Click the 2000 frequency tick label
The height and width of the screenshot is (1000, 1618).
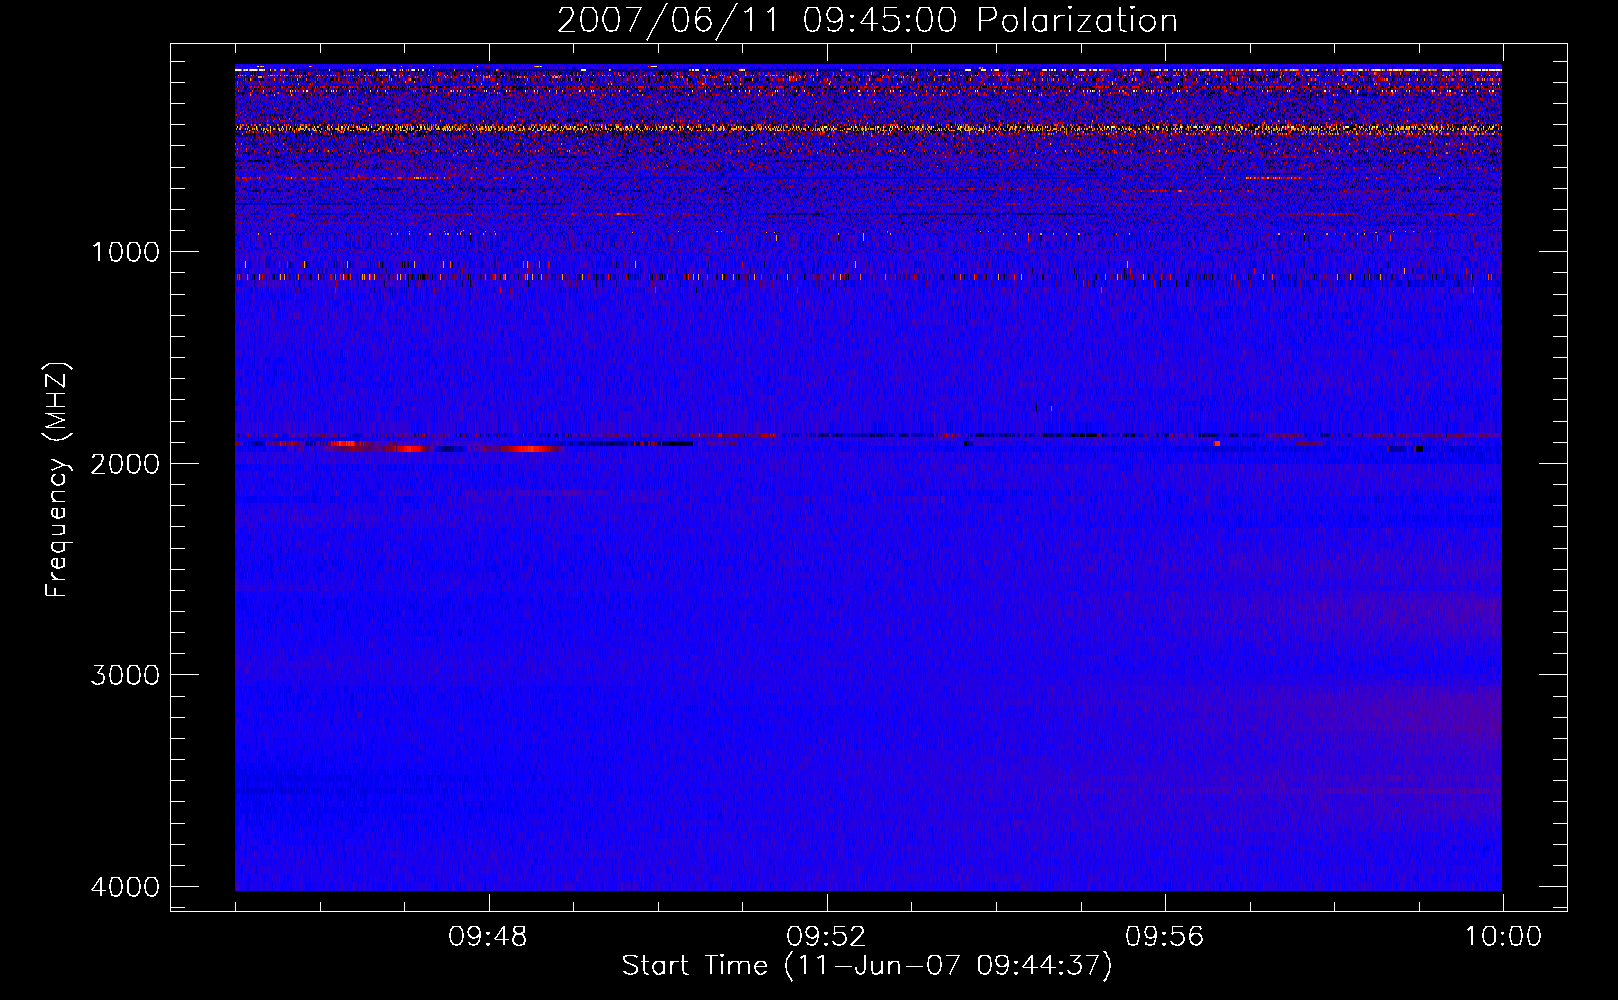125,463
